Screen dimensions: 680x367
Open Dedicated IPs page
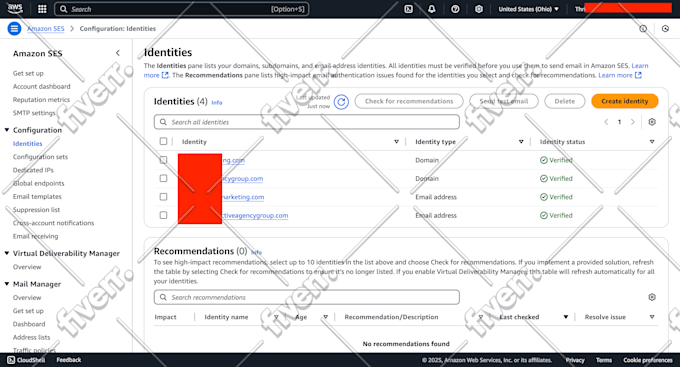tap(33, 170)
